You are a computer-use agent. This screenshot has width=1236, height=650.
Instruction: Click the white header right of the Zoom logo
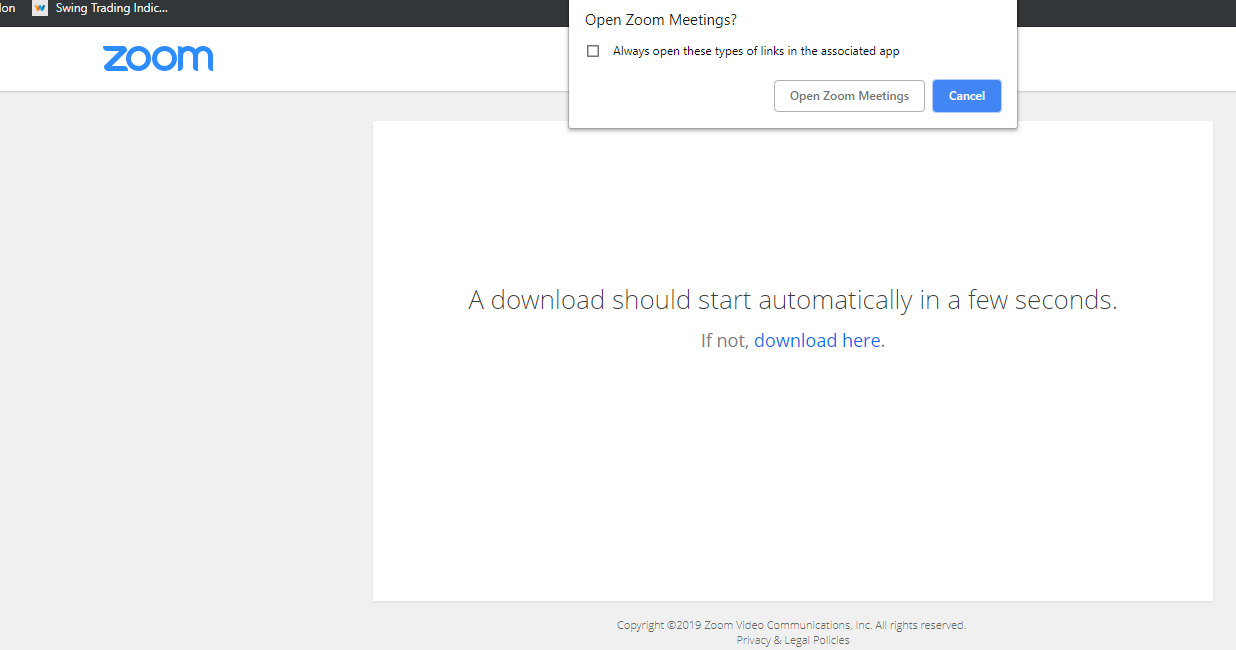click(400, 58)
